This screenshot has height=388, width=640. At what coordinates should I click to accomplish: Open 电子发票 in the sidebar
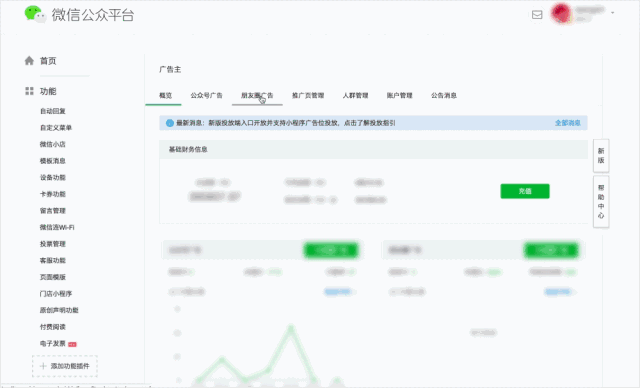53,344
